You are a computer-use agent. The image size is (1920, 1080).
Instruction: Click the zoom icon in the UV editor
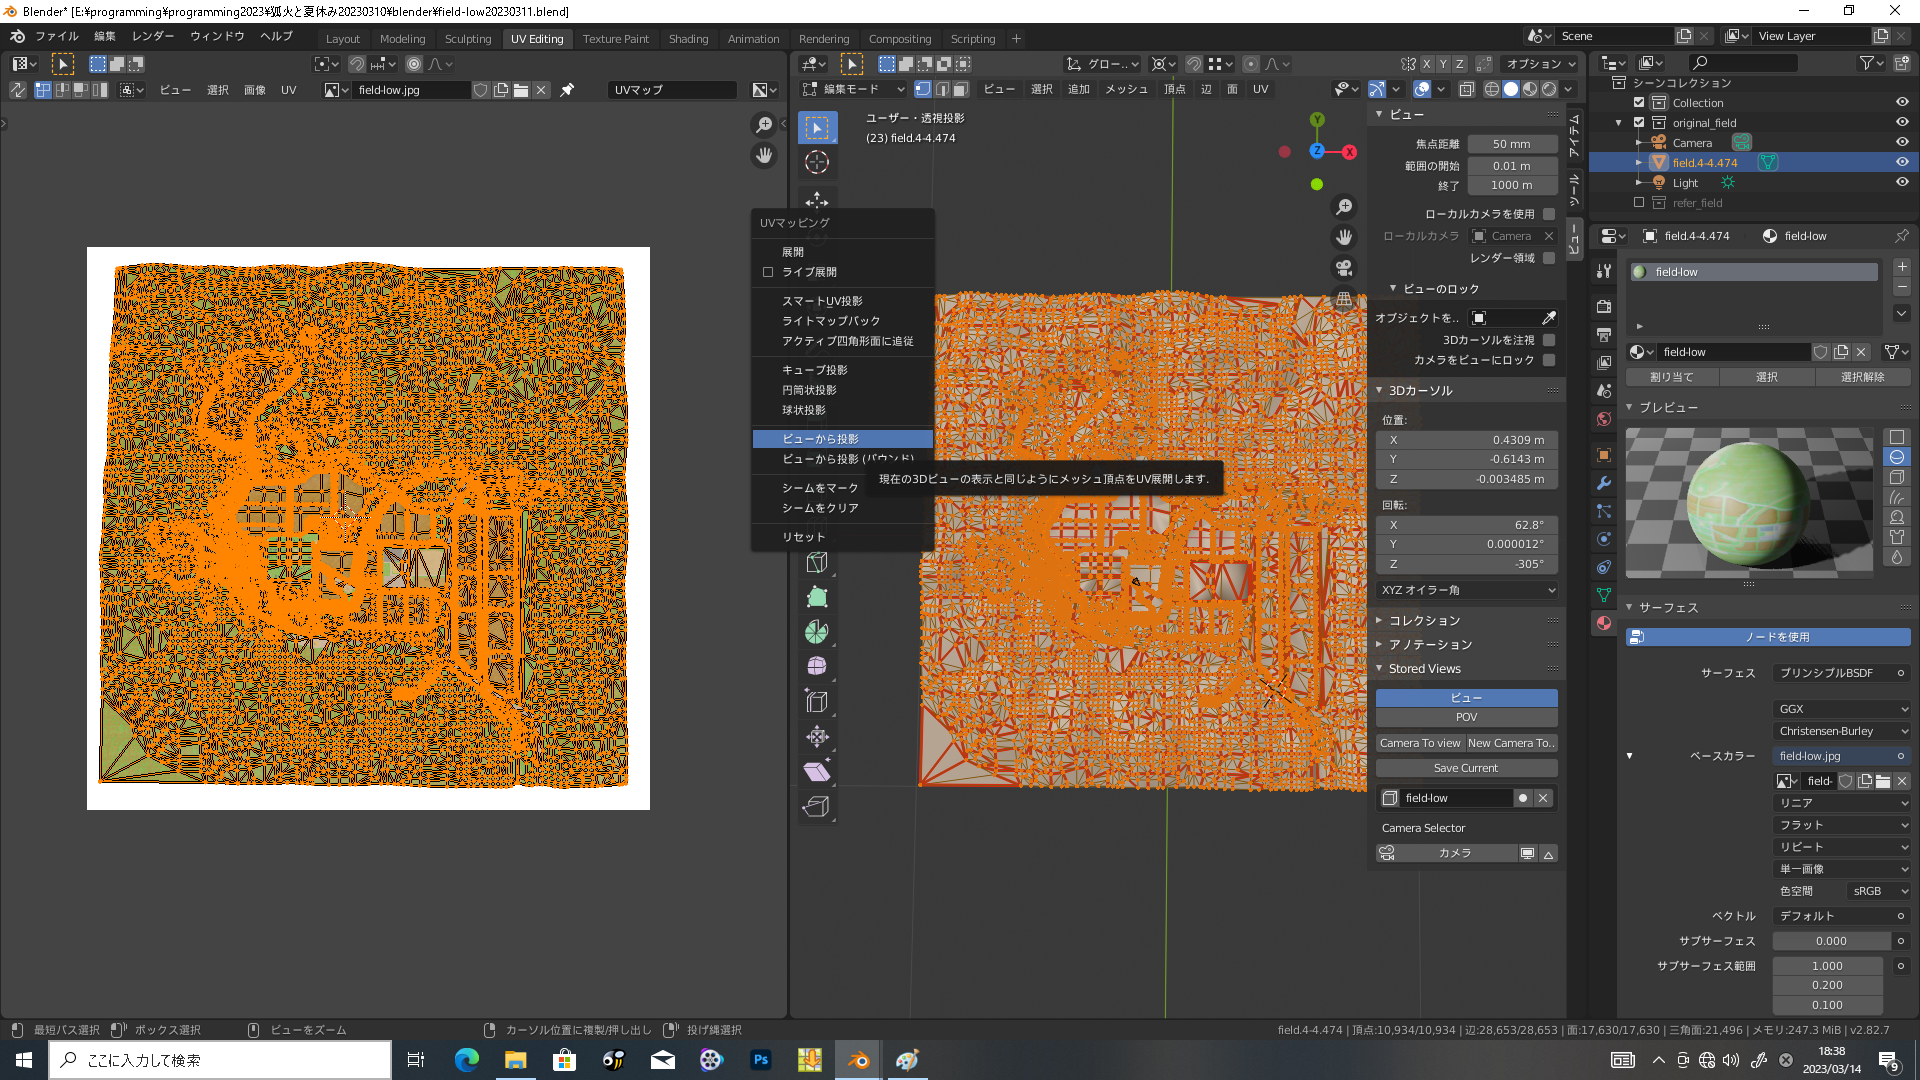[x=764, y=125]
